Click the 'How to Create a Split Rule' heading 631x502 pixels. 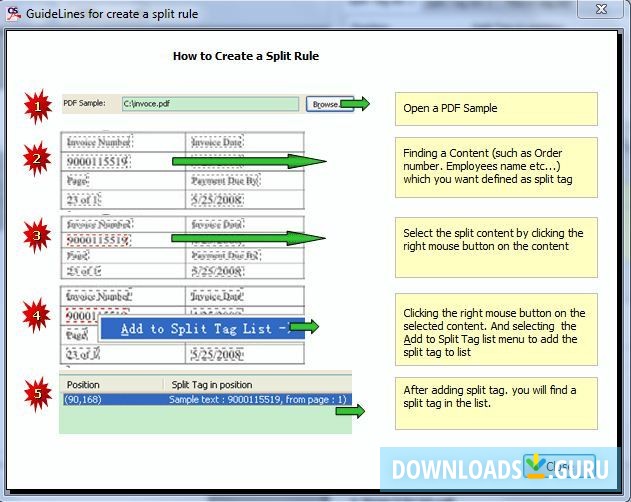245,56
